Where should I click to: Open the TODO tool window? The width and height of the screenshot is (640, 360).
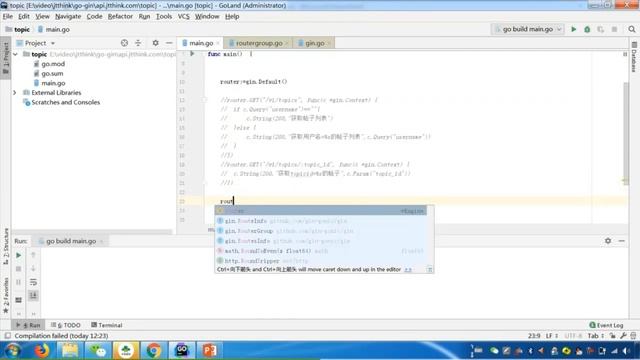pos(66,325)
